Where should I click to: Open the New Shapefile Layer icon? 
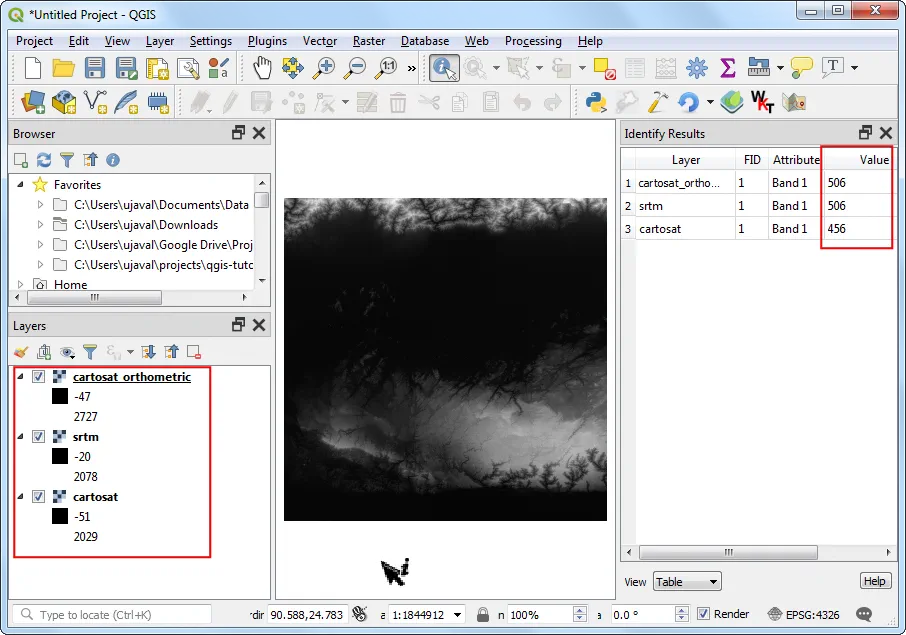click(x=95, y=102)
